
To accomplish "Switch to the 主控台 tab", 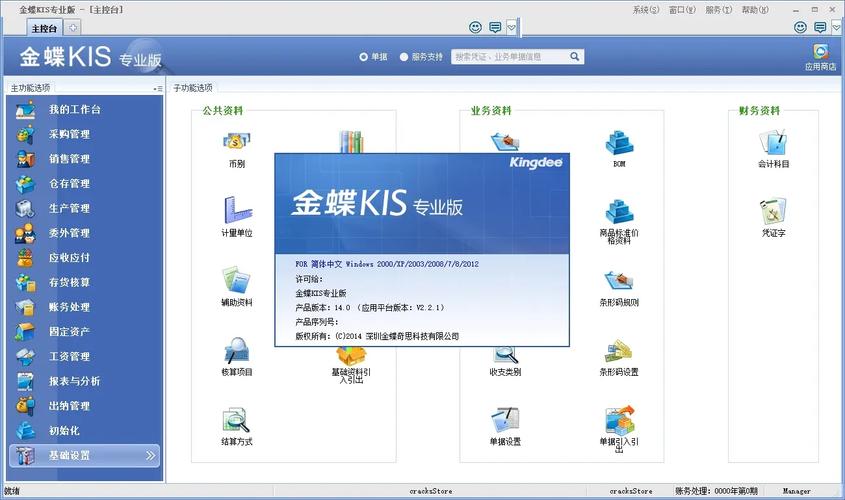I will (44, 27).
